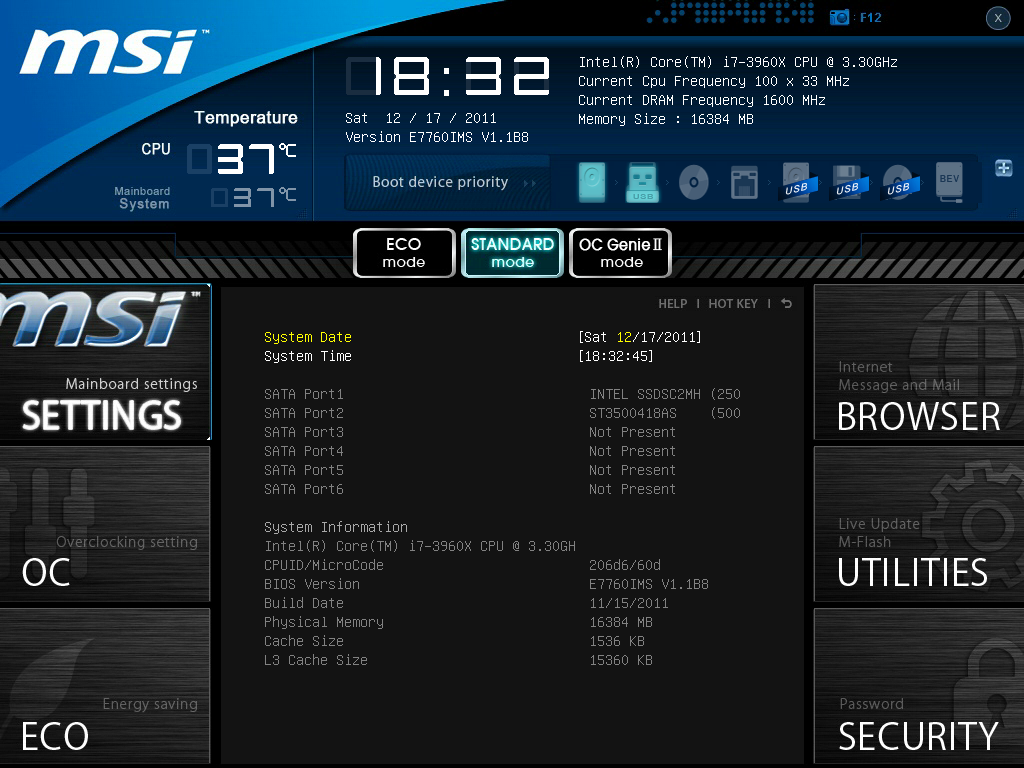Open the ECO energy saving panel
Viewport: 1024px width, 768px height.
105,686
